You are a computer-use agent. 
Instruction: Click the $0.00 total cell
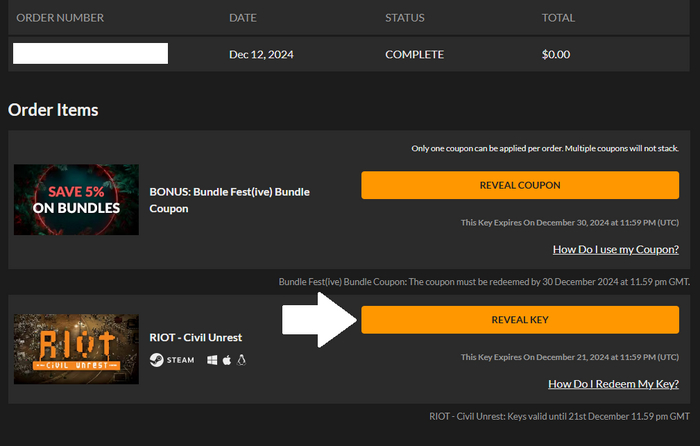coord(556,54)
